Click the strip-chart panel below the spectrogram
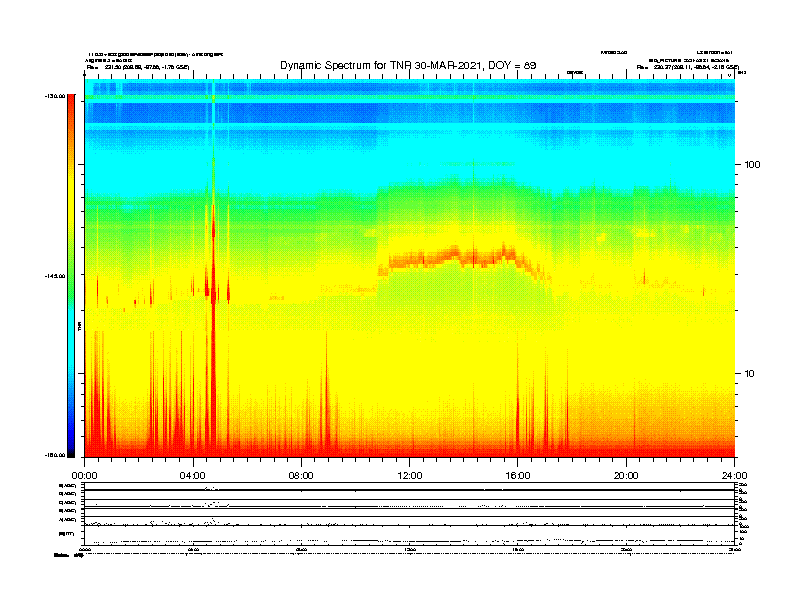This screenshot has width=792, height=612. pos(409,514)
